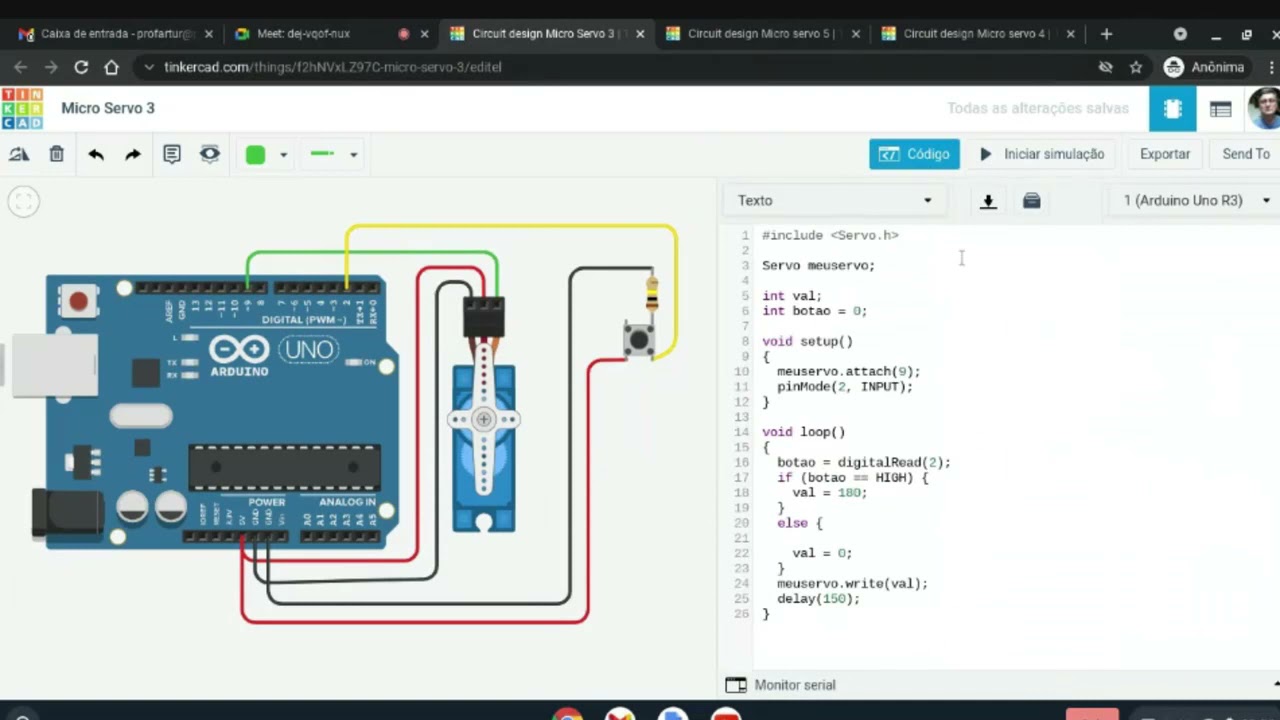Image resolution: width=1280 pixels, height=720 pixels.
Task: Expand the wire color dropdown arrow
Action: pos(283,155)
